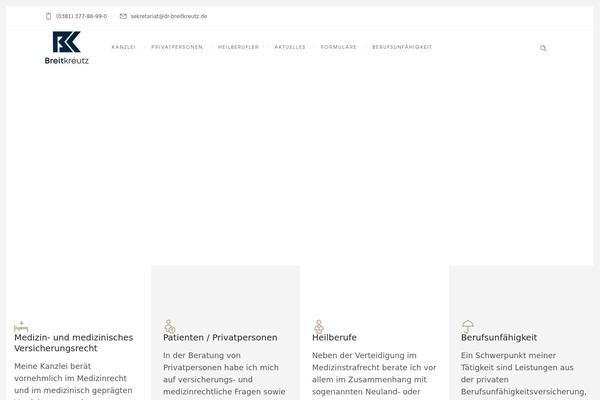Click the phone icon in top bar
The width and height of the screenshot is (600, 400).
(49, 16)
